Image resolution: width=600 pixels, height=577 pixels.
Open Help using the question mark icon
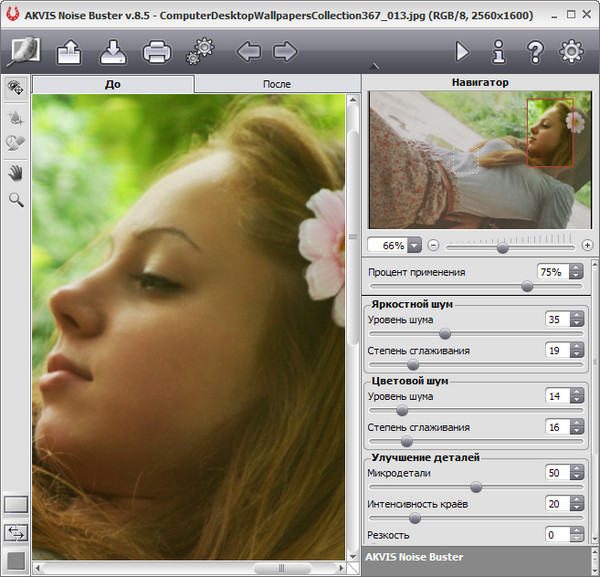coord(535,51)
